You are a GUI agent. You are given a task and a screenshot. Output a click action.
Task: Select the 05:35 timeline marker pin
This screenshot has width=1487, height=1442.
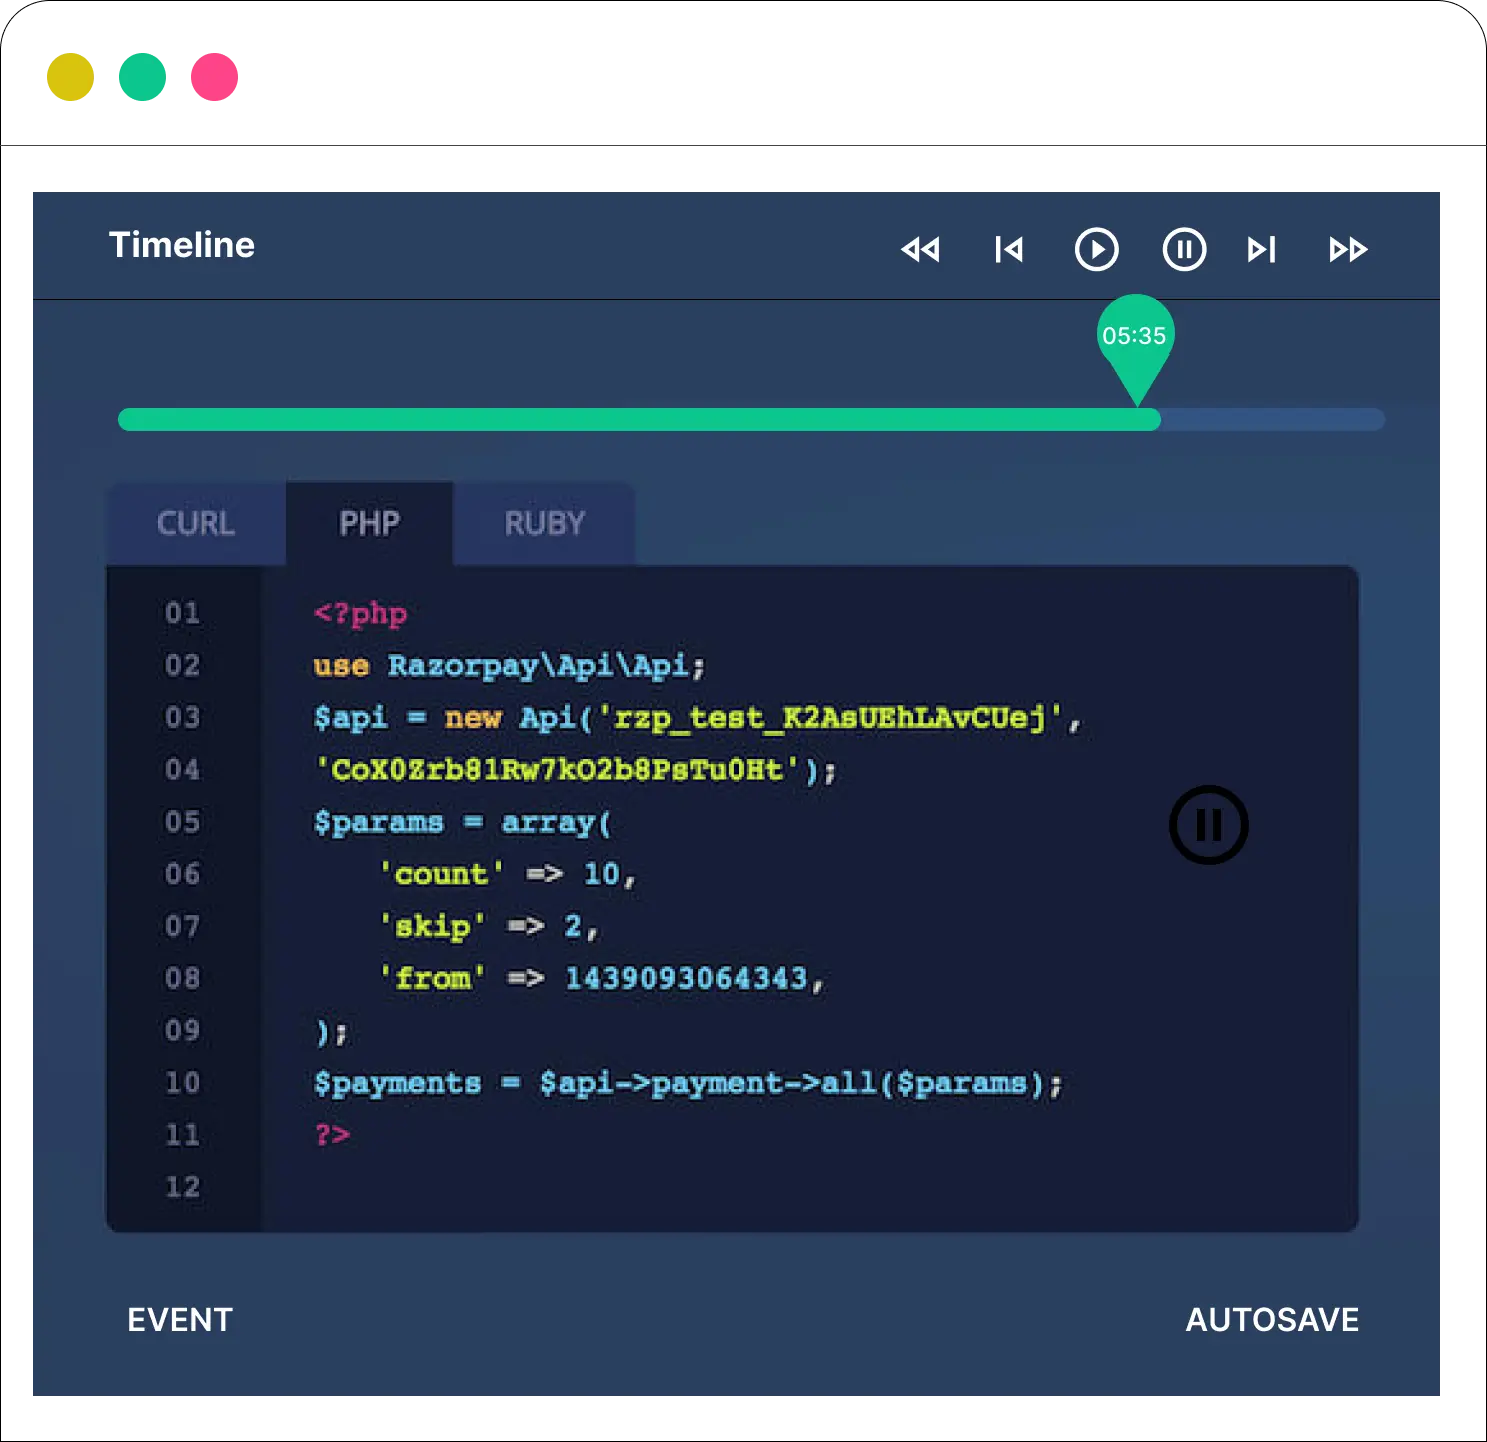tap(1135, 338)
